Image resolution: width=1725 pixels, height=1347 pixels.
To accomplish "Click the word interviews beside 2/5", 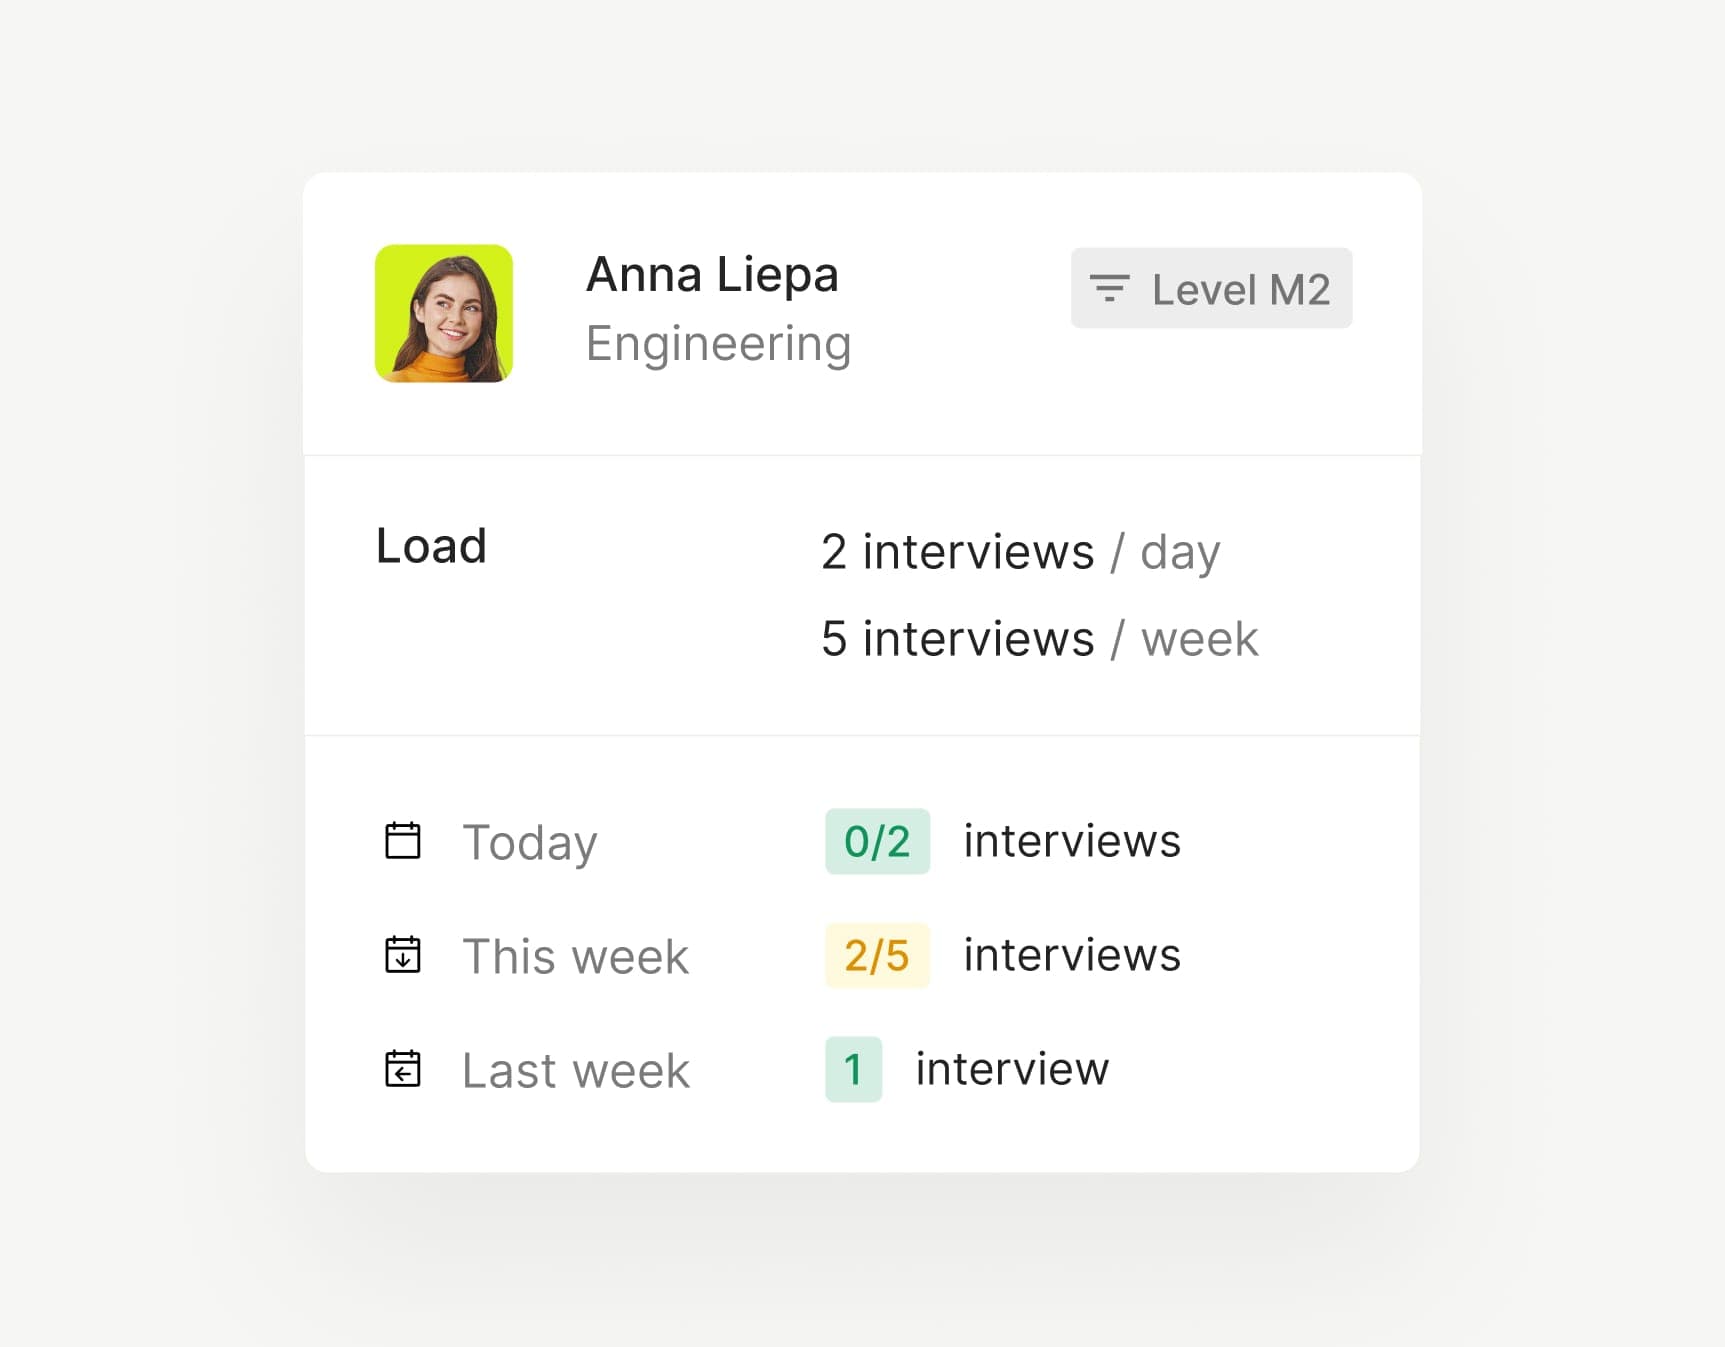I will (x=1072, y=954).
